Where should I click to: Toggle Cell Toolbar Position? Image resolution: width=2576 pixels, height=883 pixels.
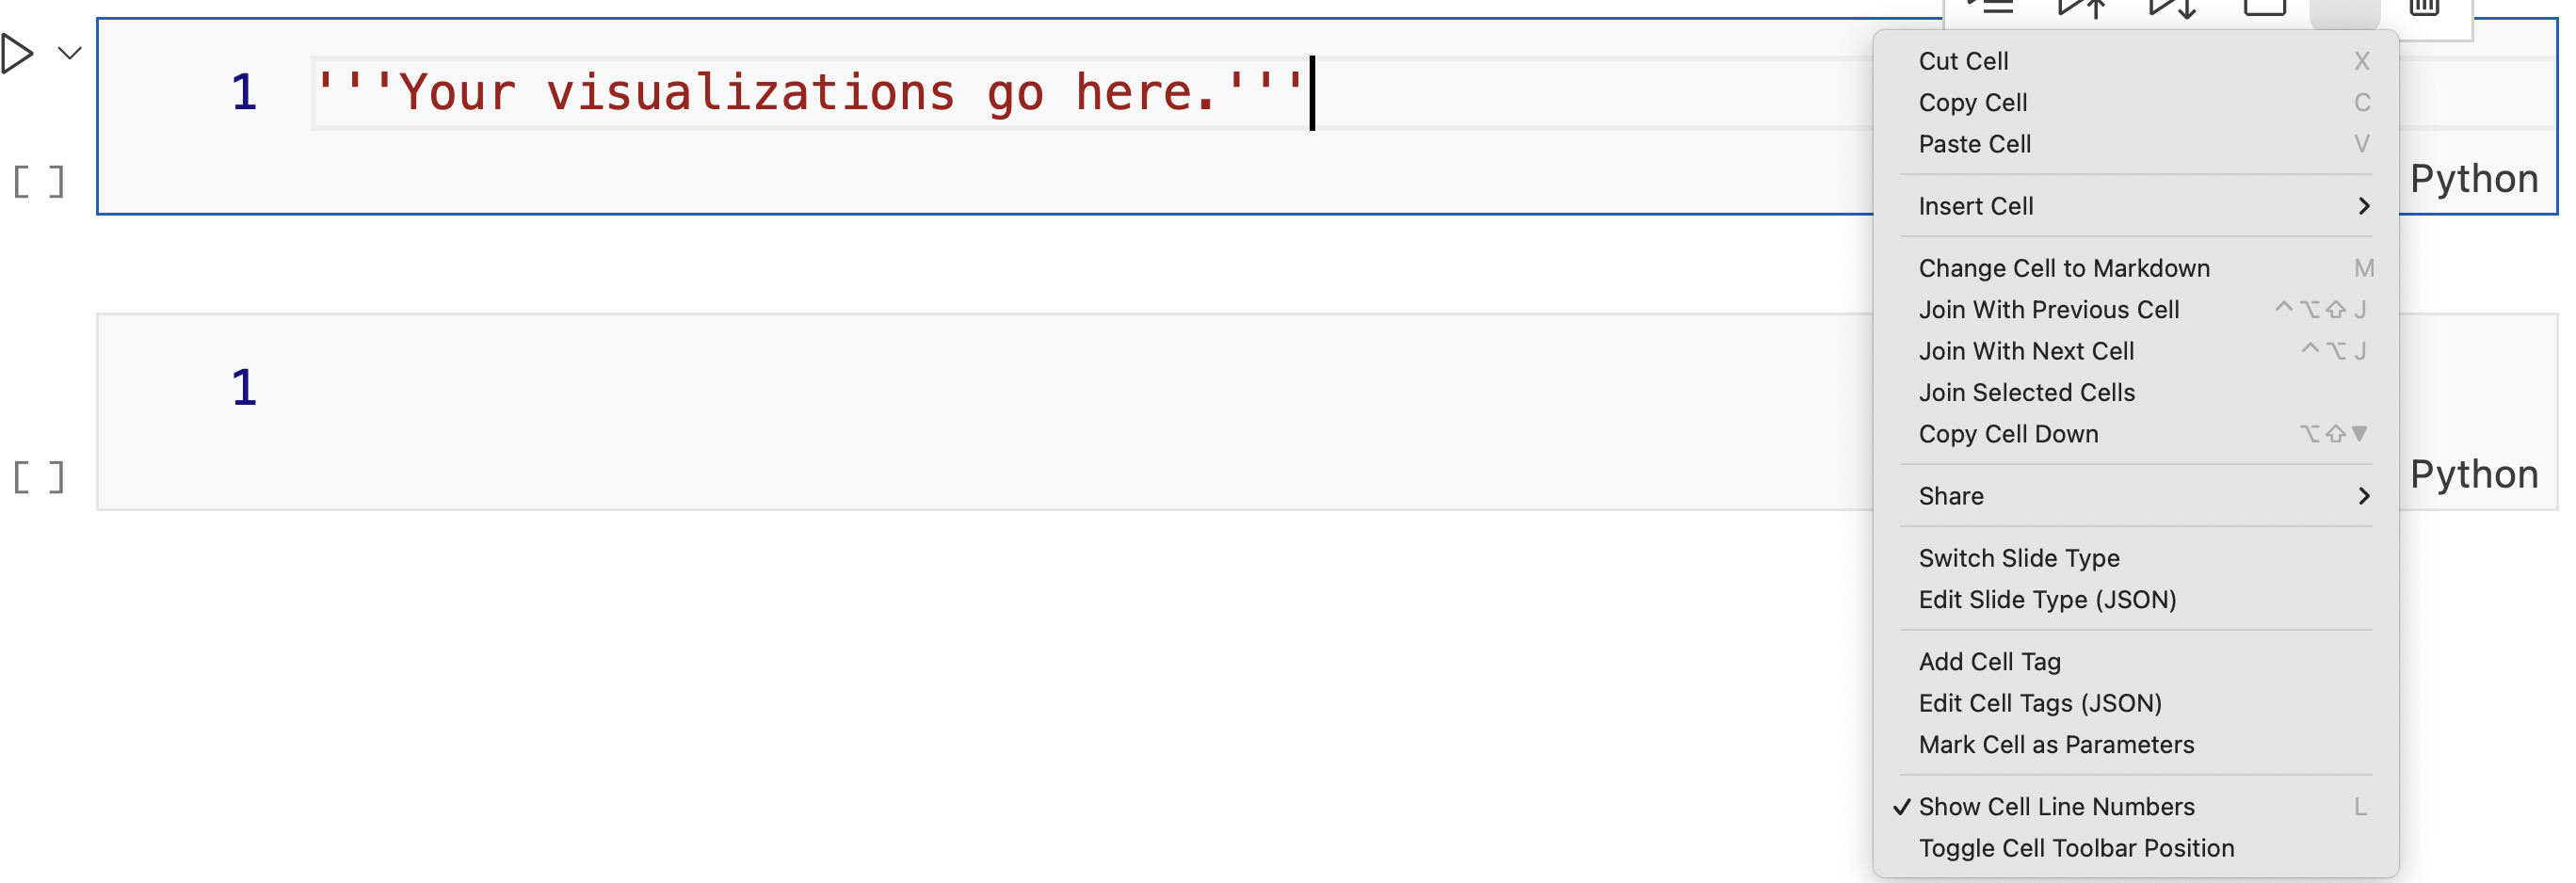click(x=2076, y=848)
